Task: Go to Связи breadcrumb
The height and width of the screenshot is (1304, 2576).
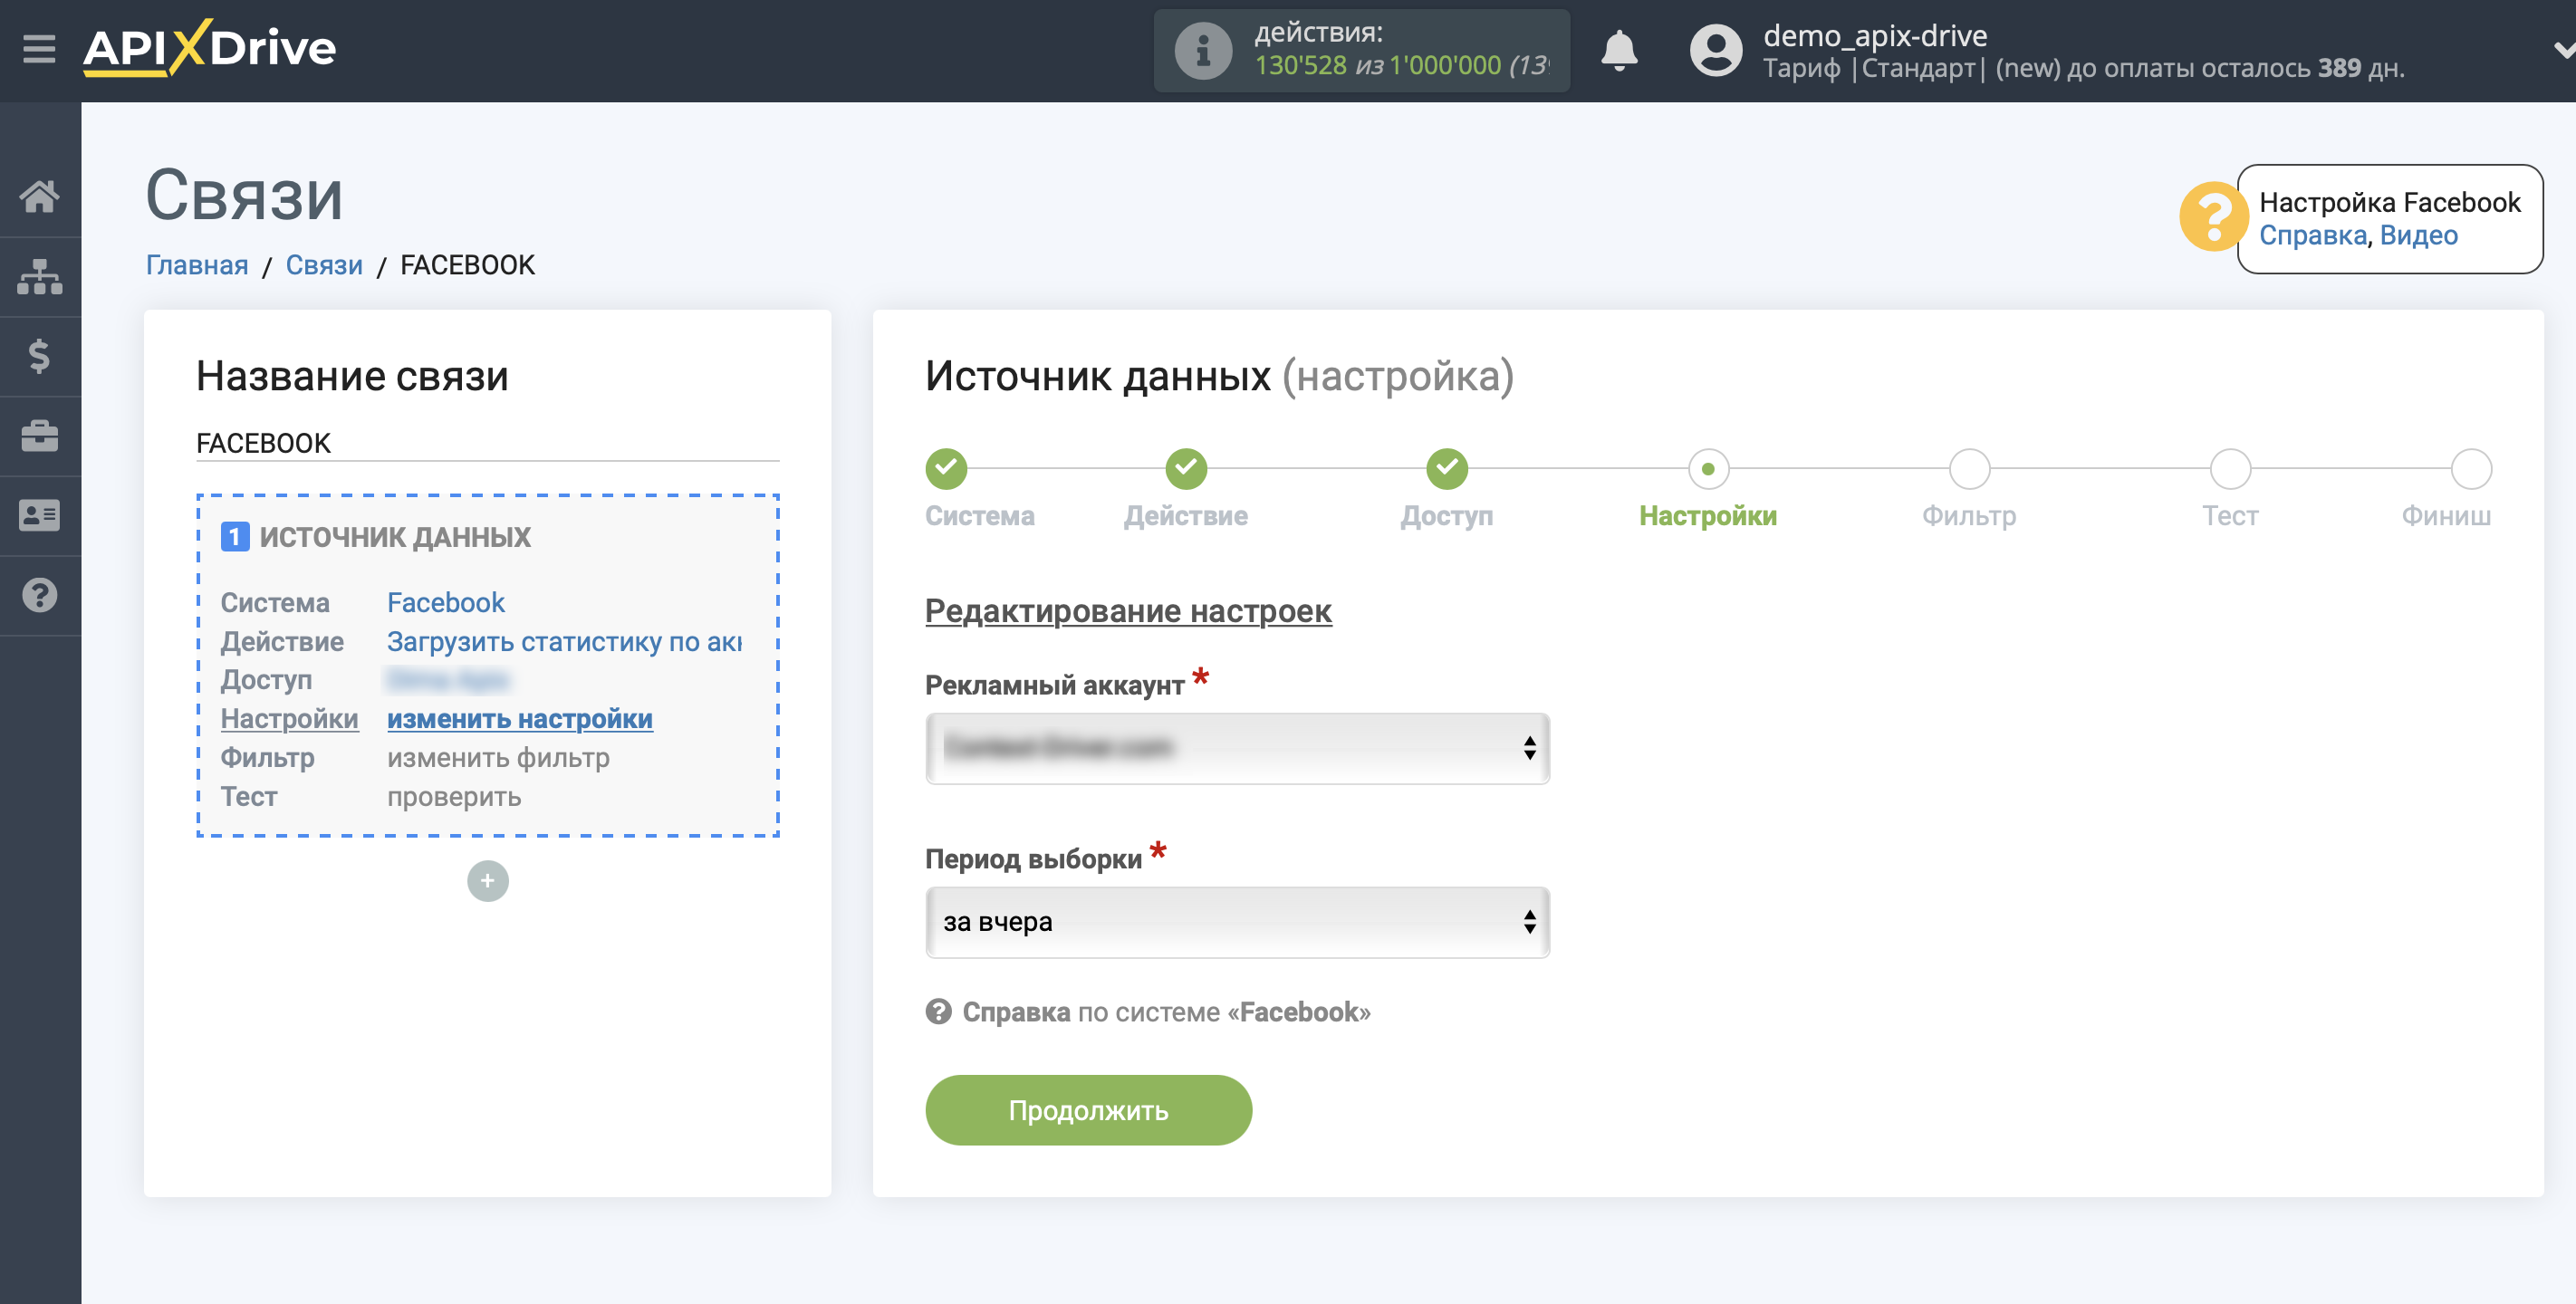Action: click(x=324, y=265)
